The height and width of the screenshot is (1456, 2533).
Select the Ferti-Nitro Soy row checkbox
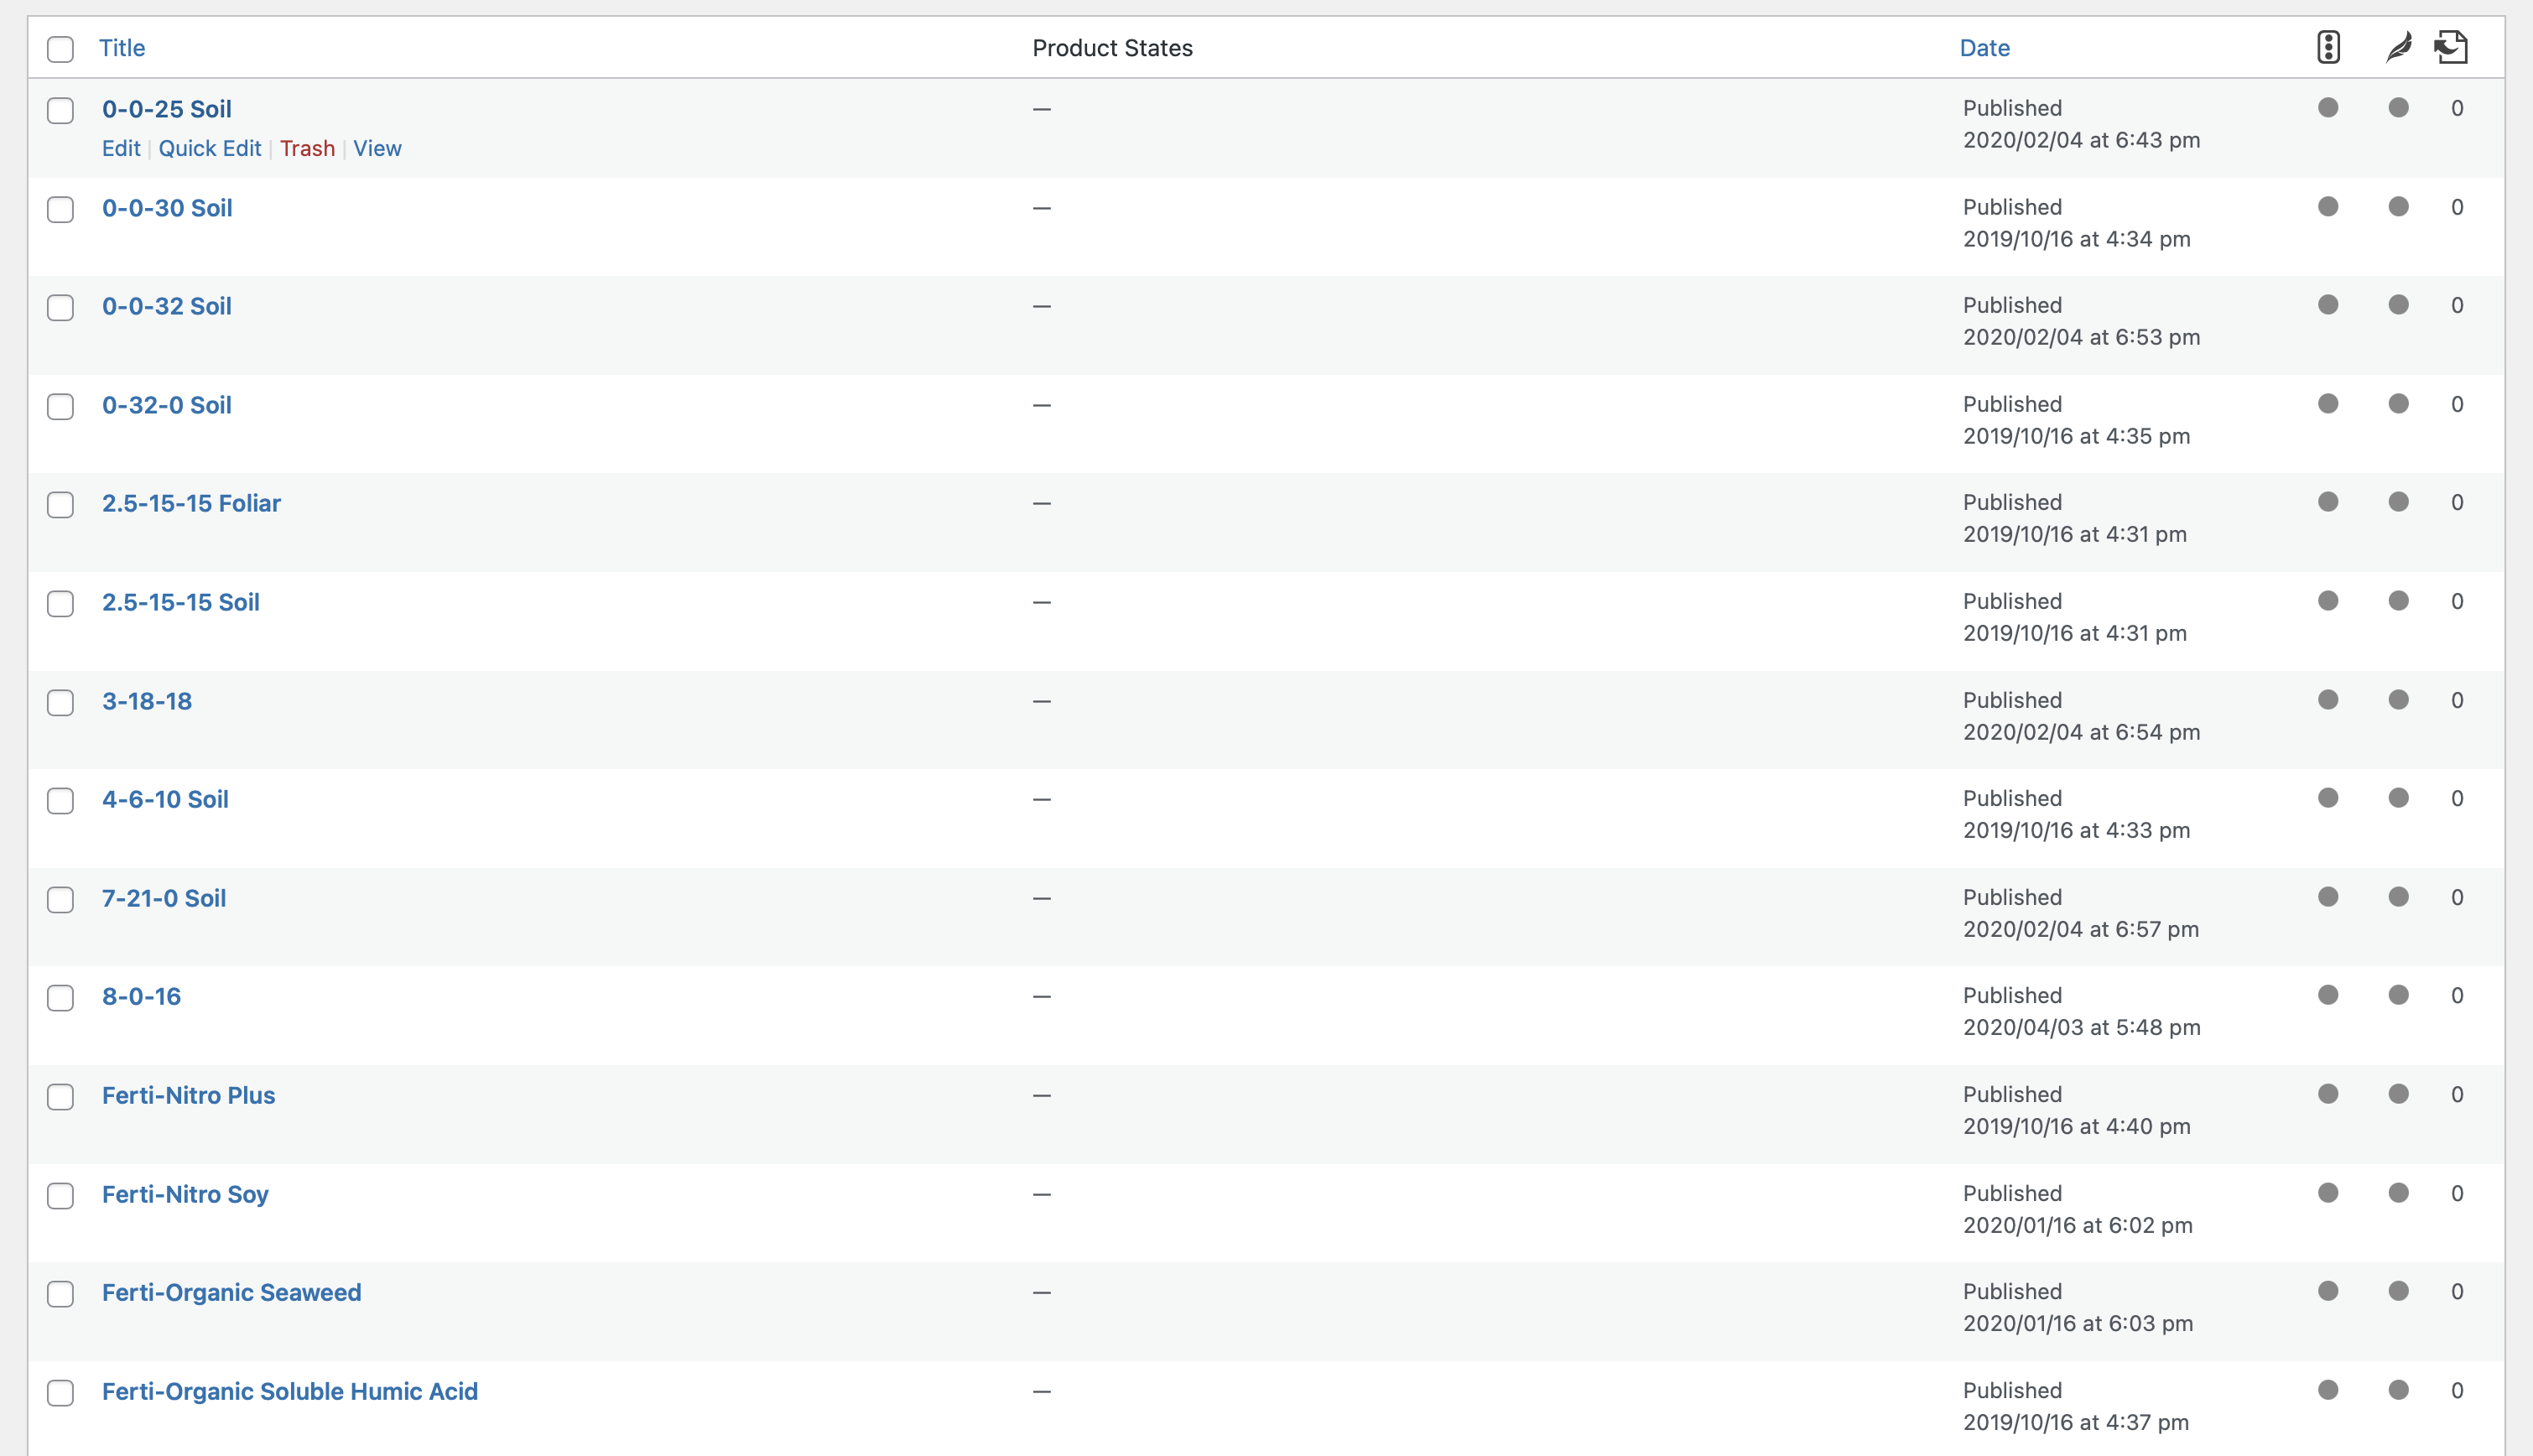[61, 1196]
